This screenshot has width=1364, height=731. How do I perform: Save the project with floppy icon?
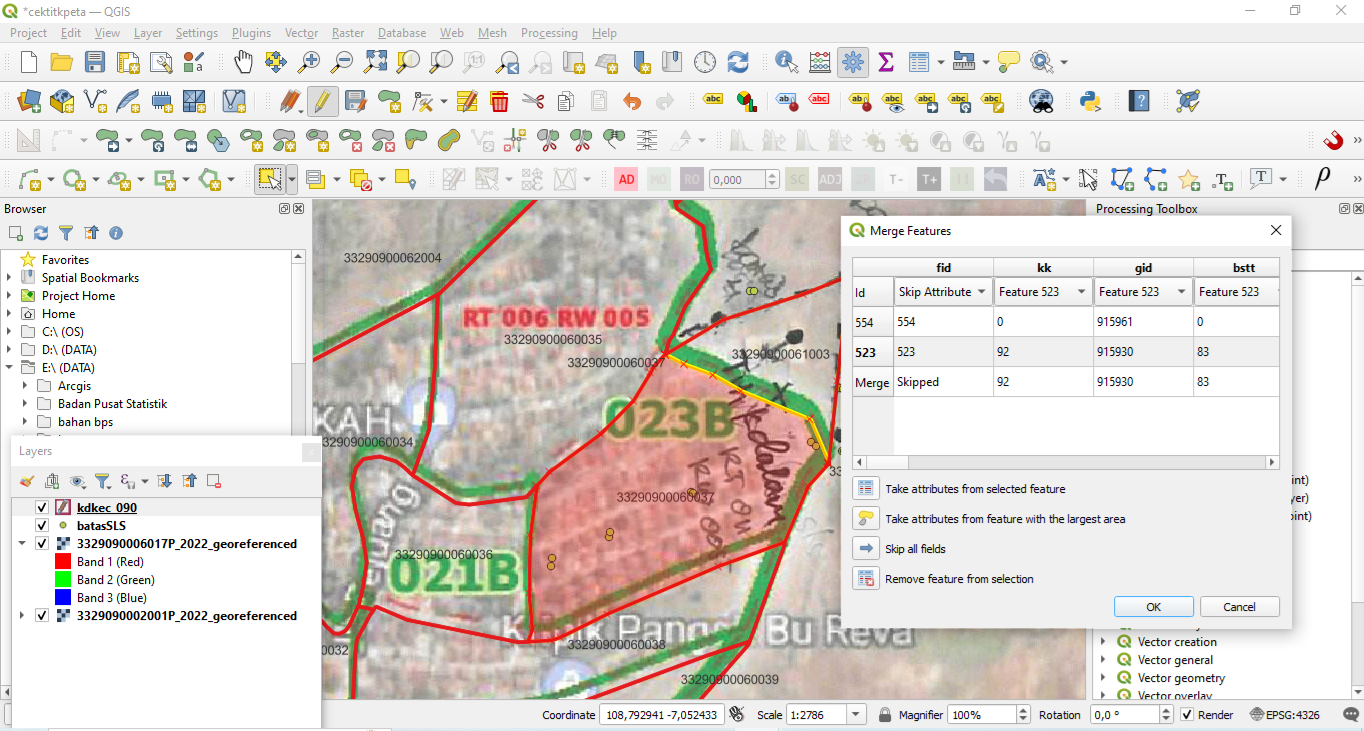point(94,62)
